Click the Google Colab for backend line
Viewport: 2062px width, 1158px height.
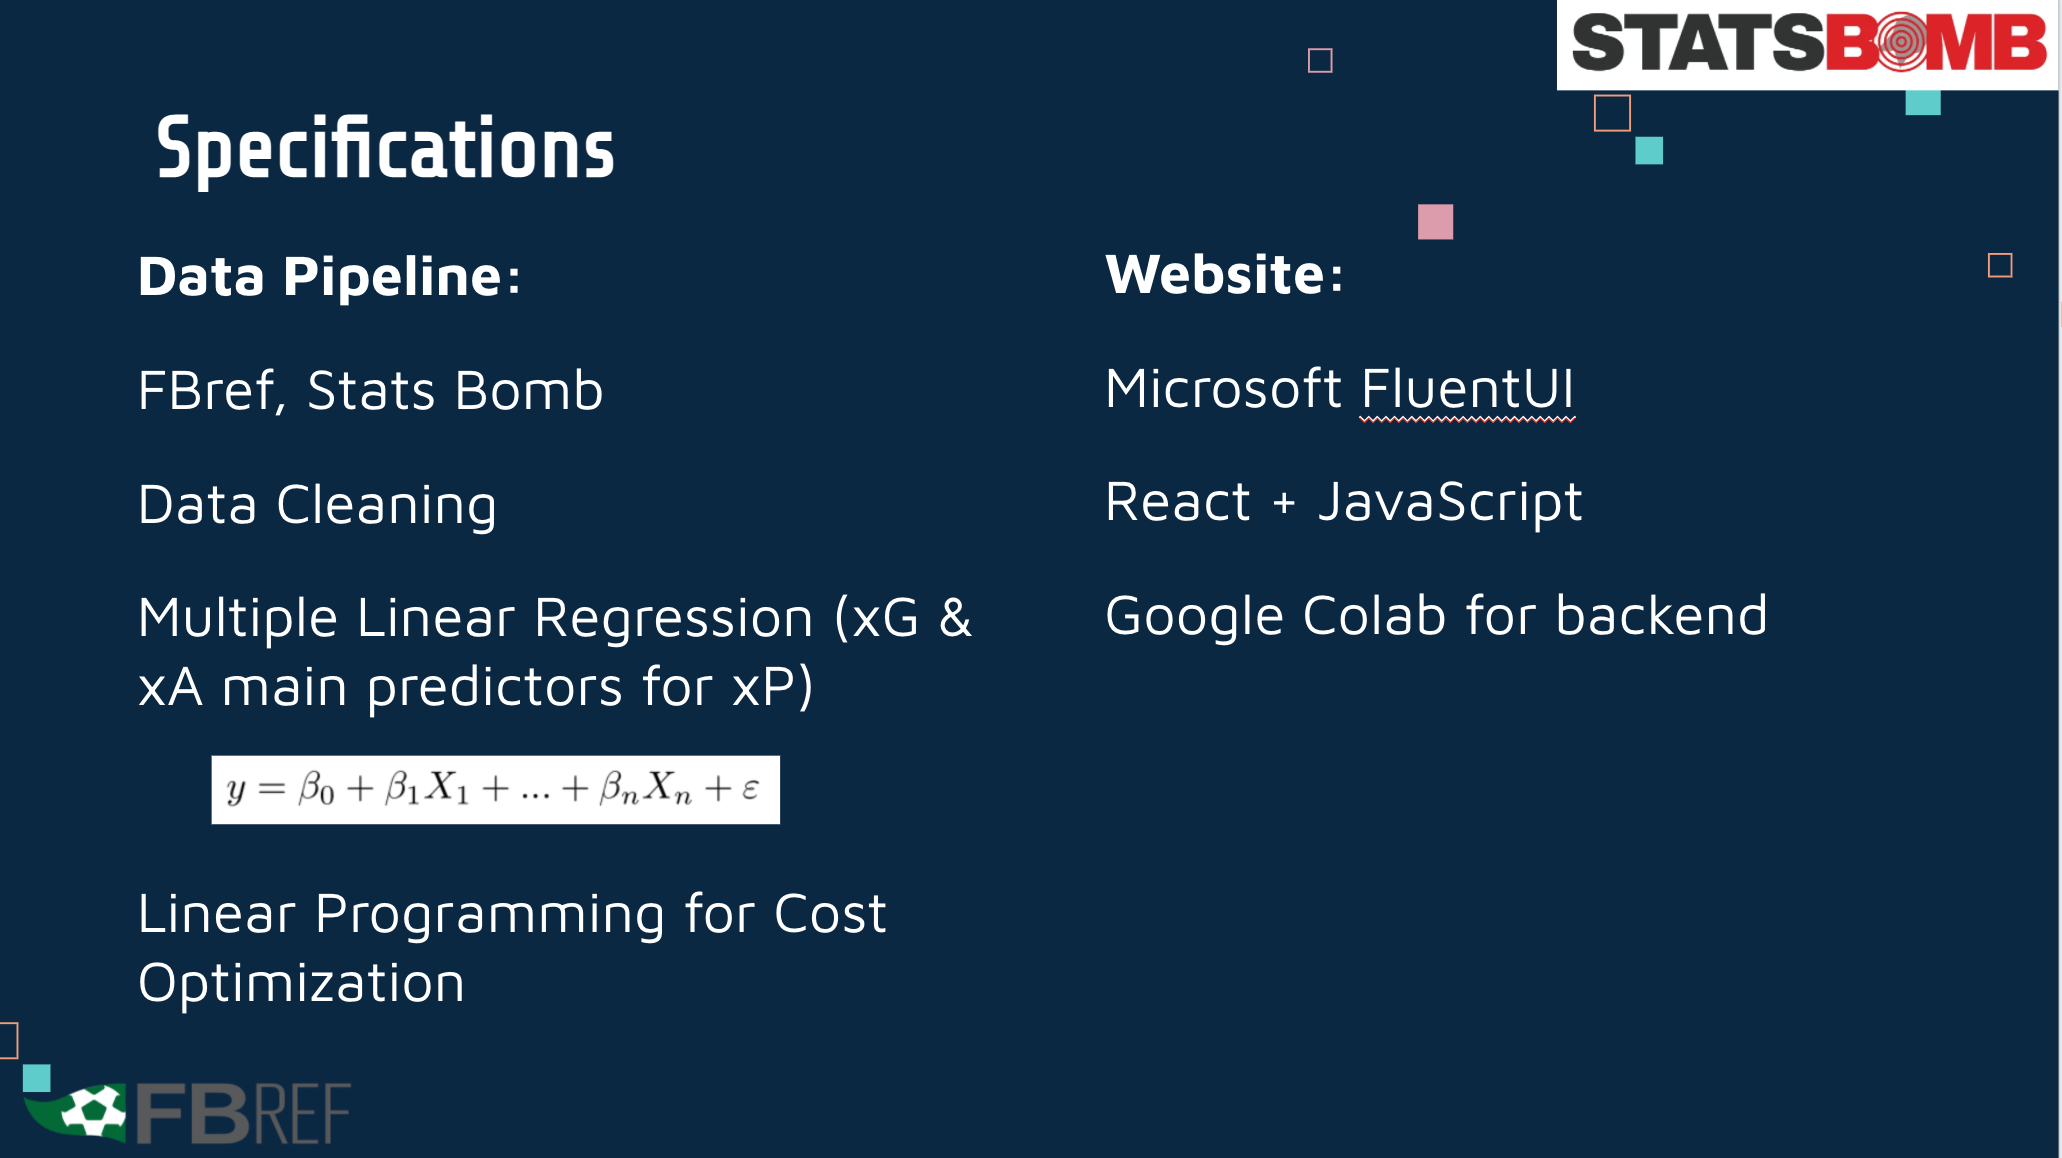tap(1436, 616)
